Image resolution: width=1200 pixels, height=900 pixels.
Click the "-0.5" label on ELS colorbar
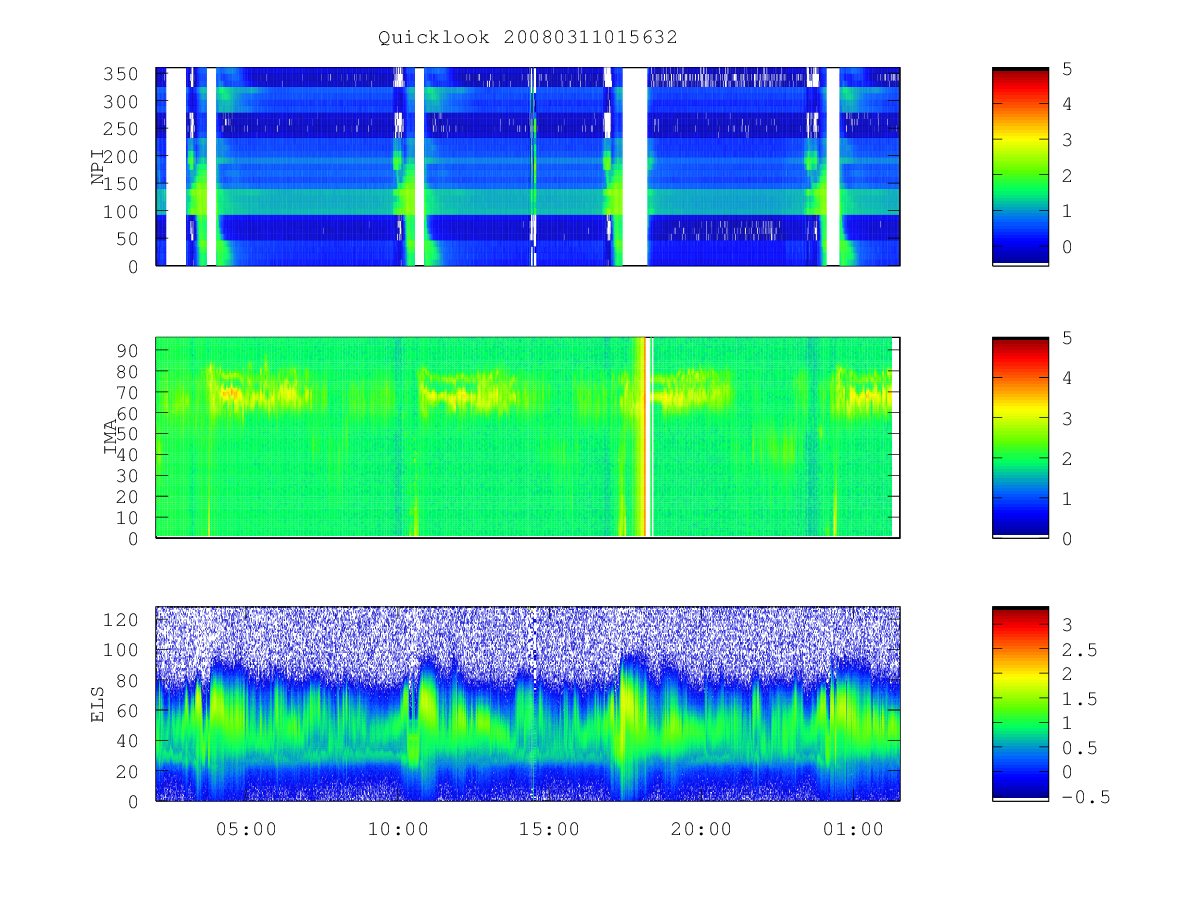pyautogui.click(x=1084, y=797)
